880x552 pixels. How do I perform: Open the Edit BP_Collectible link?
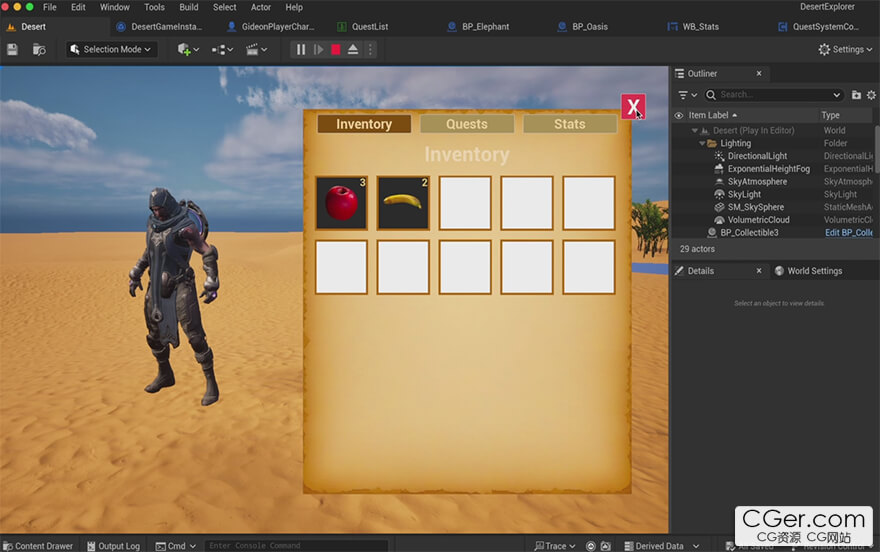(849, 232)
